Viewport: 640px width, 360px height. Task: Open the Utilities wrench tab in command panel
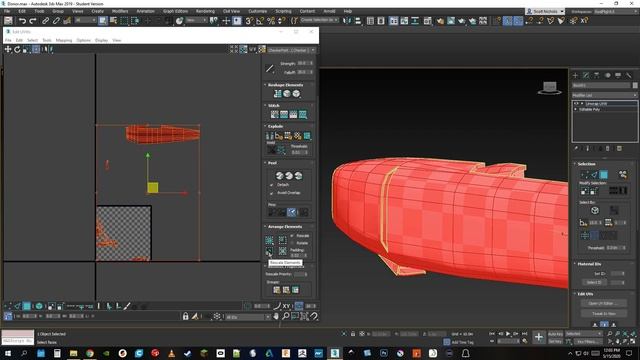click(629, 76)
